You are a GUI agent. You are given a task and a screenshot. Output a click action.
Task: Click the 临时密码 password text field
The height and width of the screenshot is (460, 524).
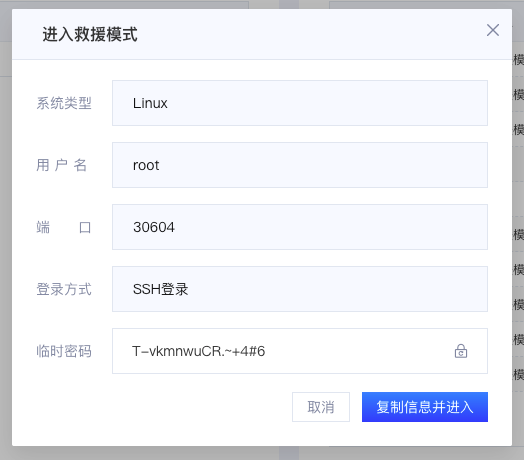300,351
